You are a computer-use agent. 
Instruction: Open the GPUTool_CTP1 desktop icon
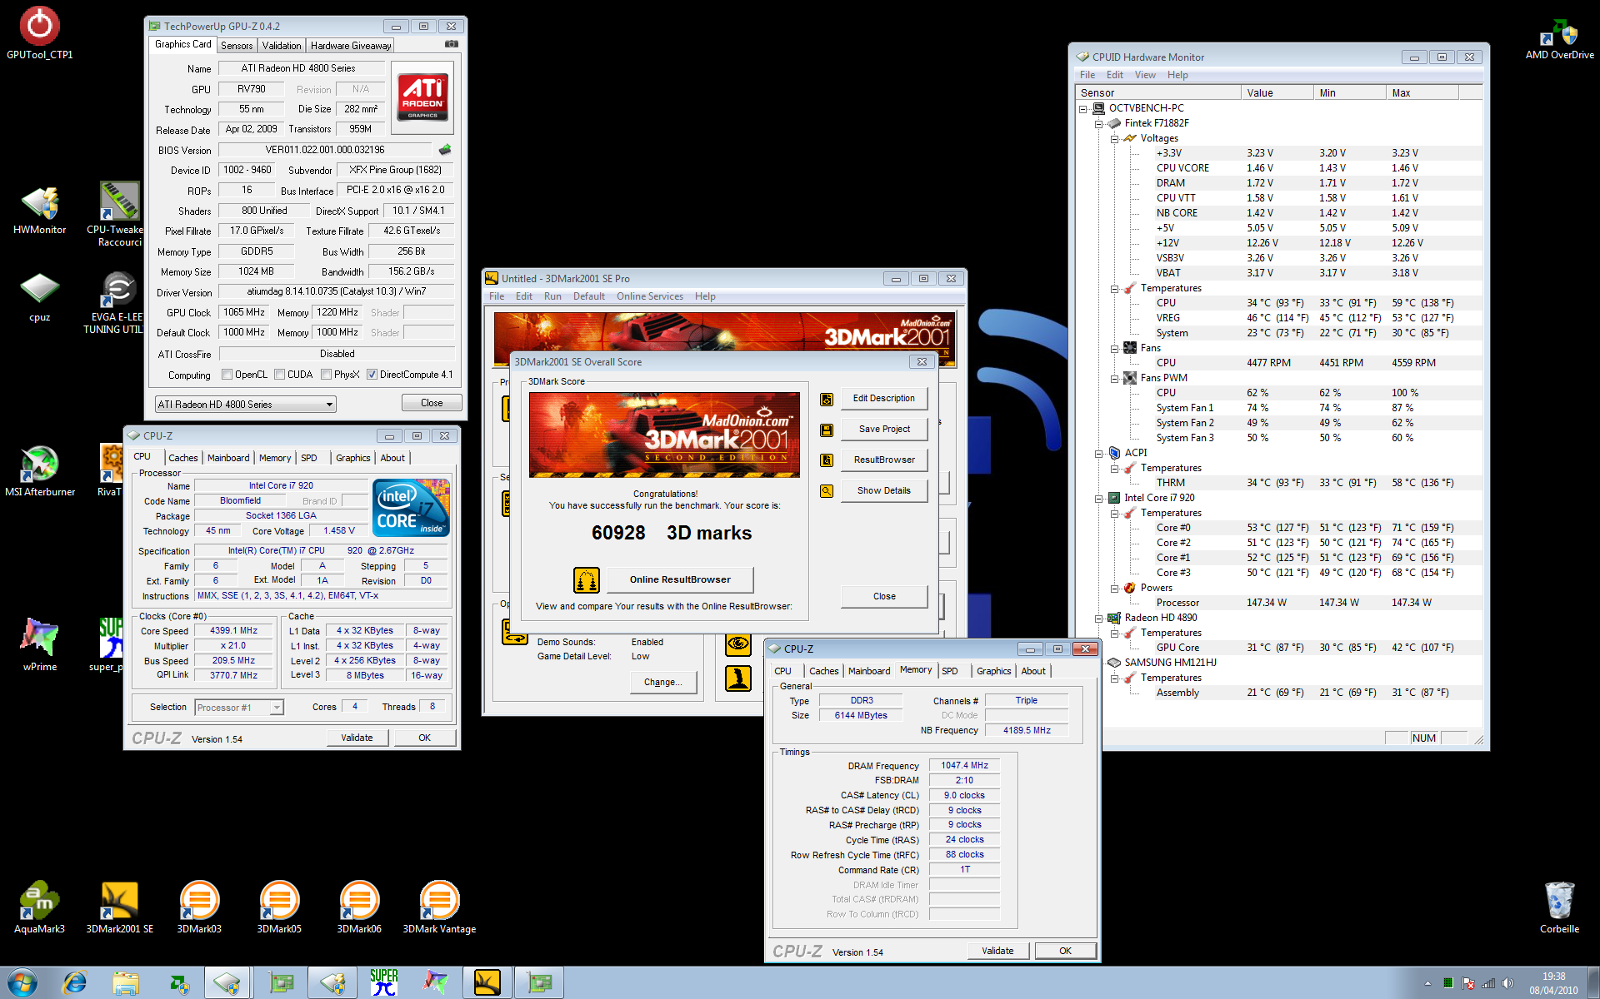(x=40, y=34)
